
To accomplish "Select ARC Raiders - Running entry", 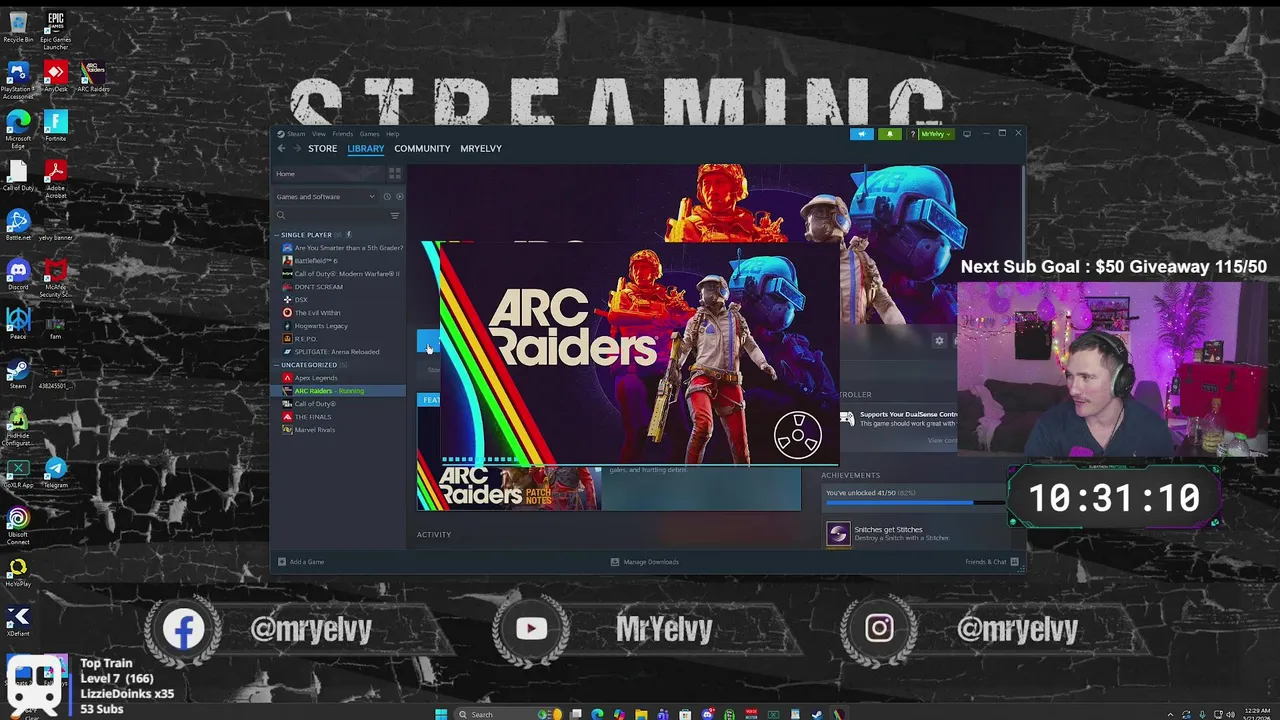I will coord(340,391).
